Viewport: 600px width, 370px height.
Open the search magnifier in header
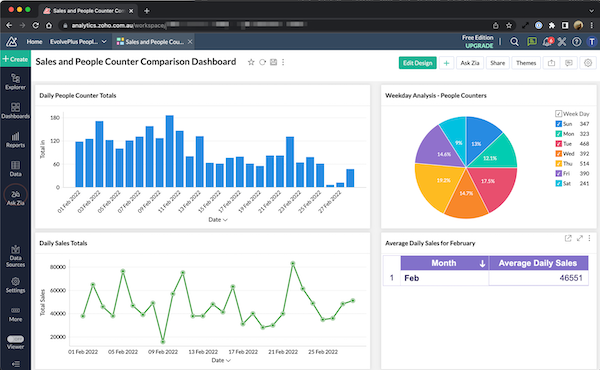(x=515, y=42)
